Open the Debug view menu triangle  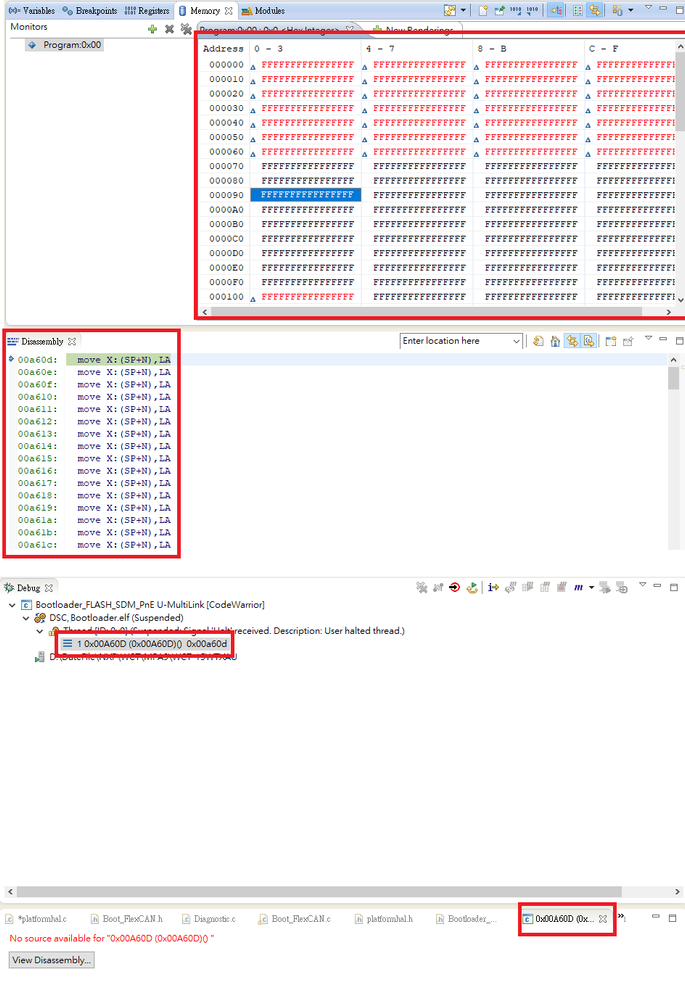click(x=642, y=584)
